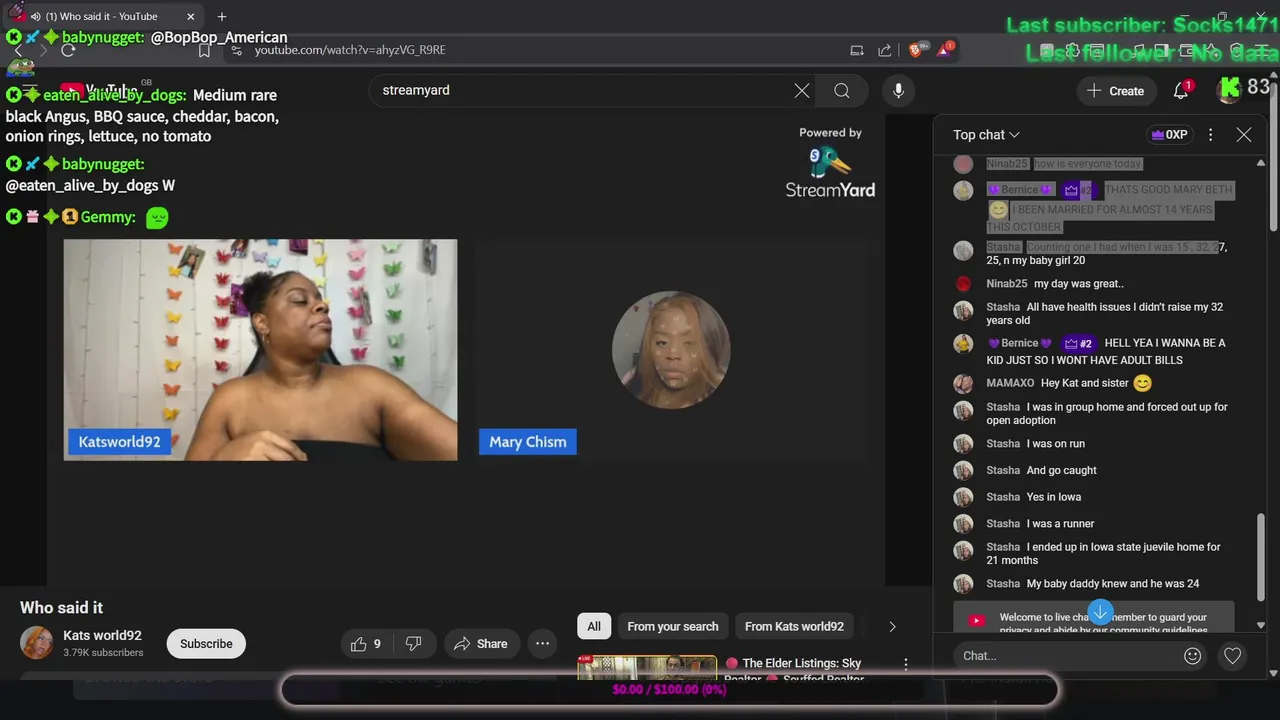Open the Kats world92 channel name link
This screenshot has width=1280, height=720.
(x=102, y=636)
